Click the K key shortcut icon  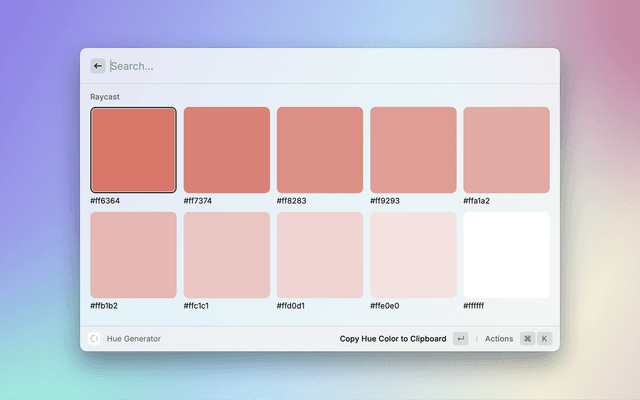[x=545, y=339]
